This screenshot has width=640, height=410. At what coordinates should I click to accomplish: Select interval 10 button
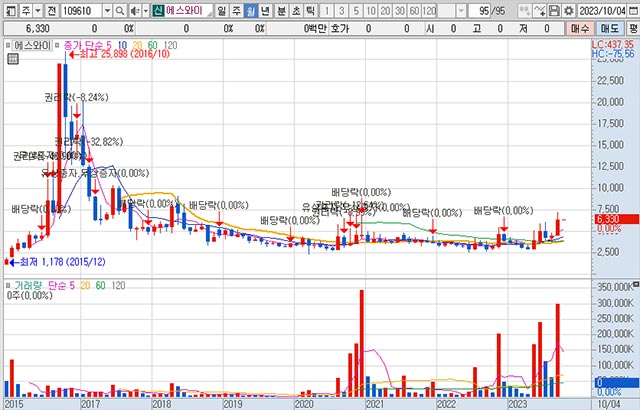pos(371,11)
